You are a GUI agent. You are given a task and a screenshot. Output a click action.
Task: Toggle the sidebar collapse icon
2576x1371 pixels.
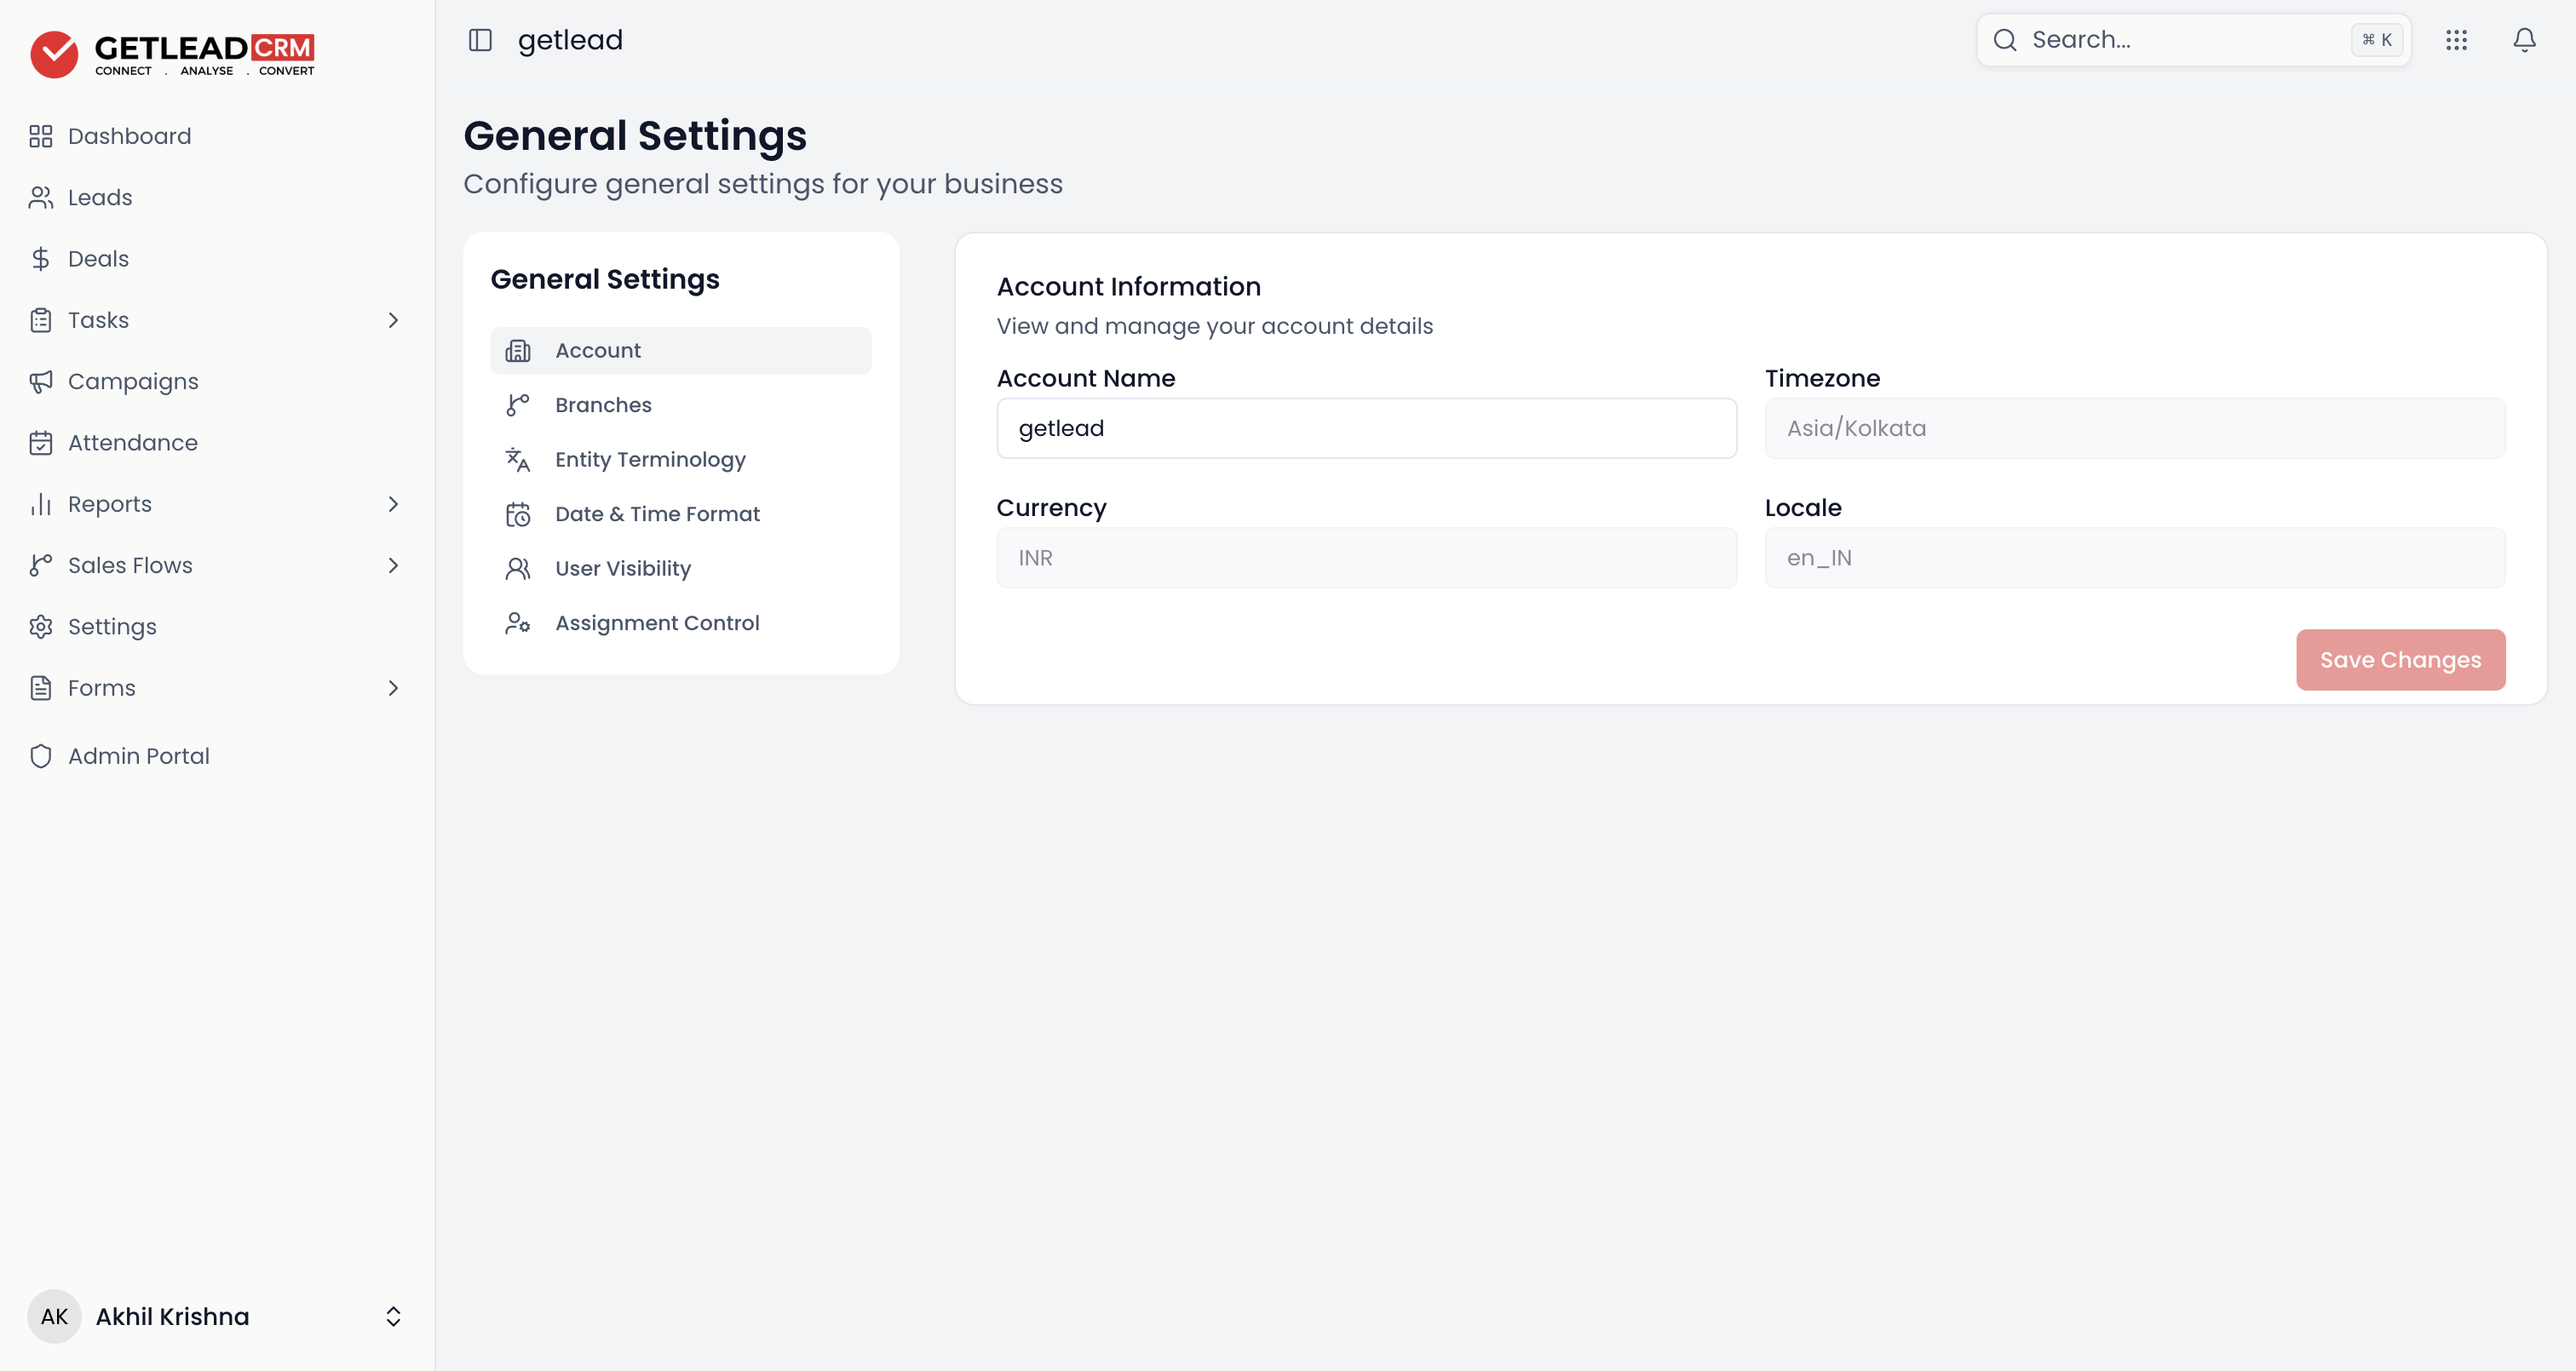pos(480,40)
